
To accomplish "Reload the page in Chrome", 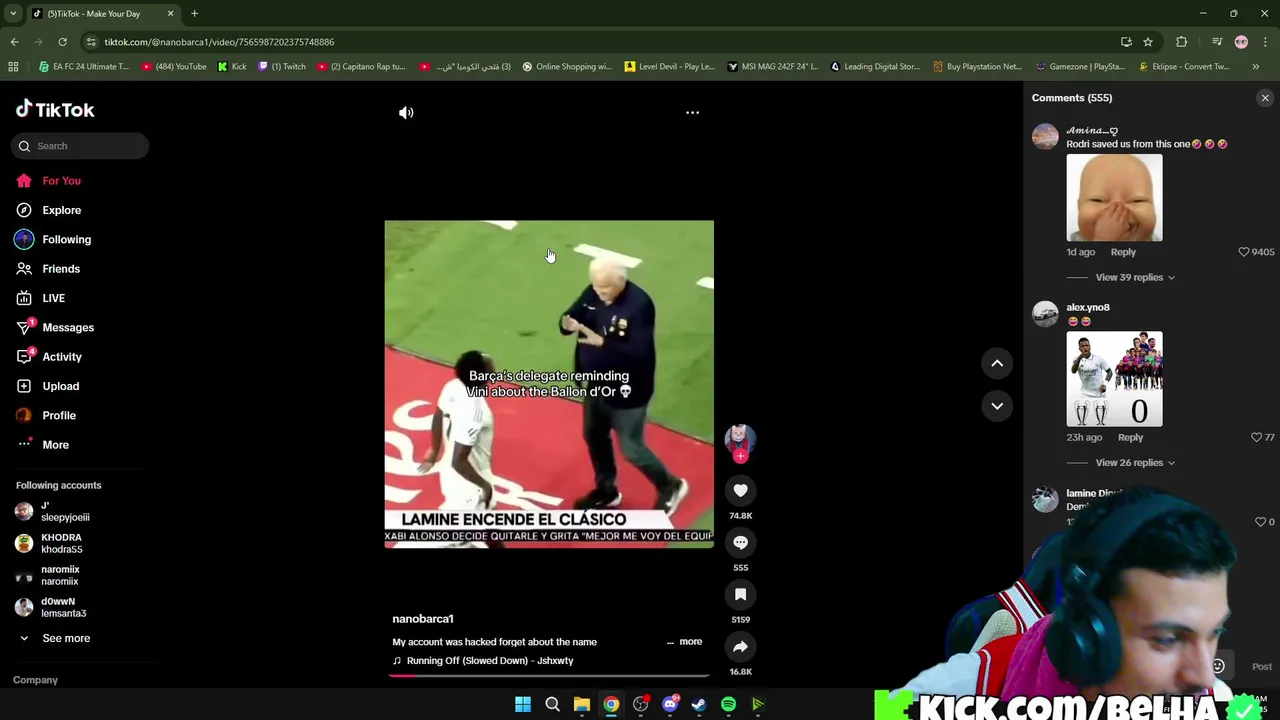I will click(x=62, y=42).
